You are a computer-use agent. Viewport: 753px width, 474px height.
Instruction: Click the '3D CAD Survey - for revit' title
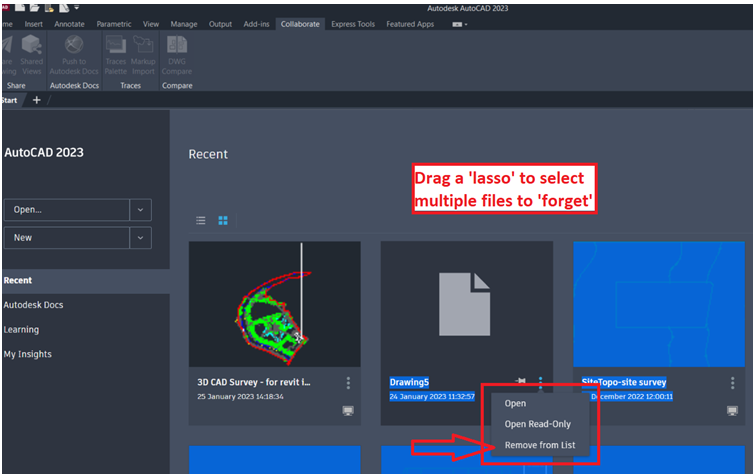[254, 382]
